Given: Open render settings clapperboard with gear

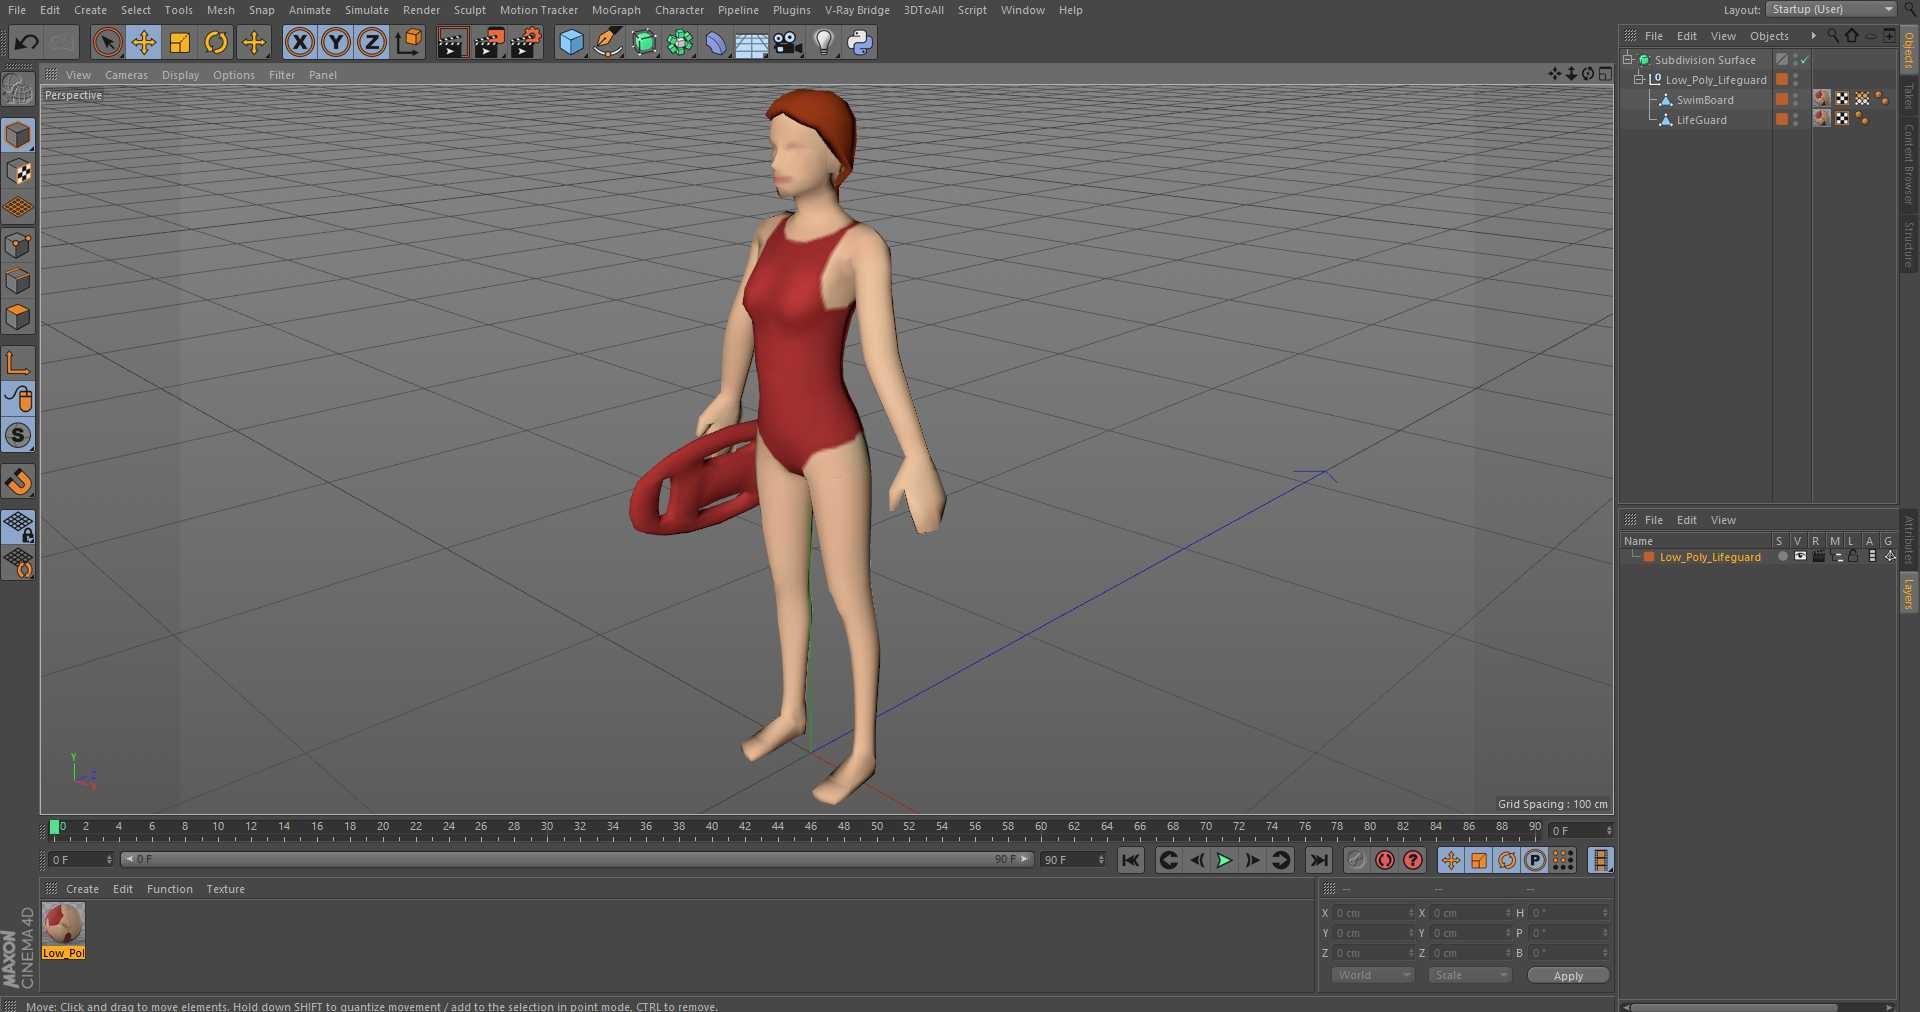Looking at the screenshot, I should coord(526,42).
